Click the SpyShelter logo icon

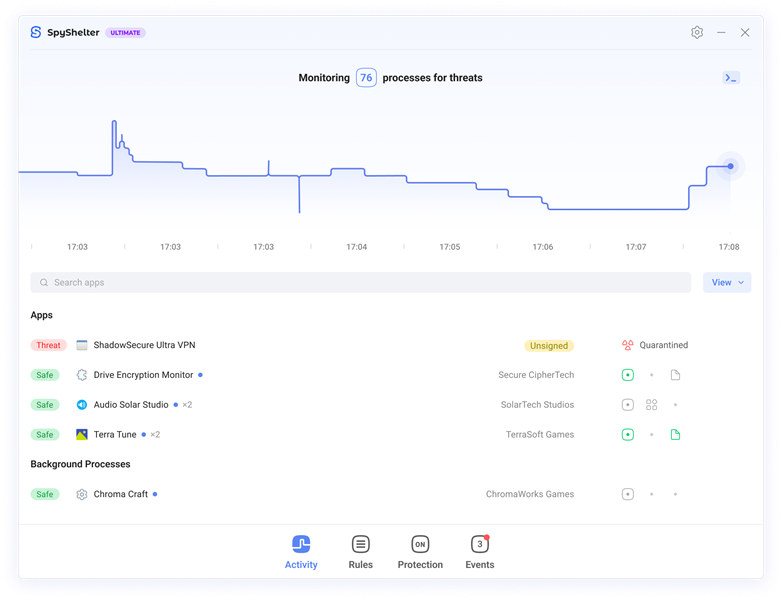(x=36, y=32)
